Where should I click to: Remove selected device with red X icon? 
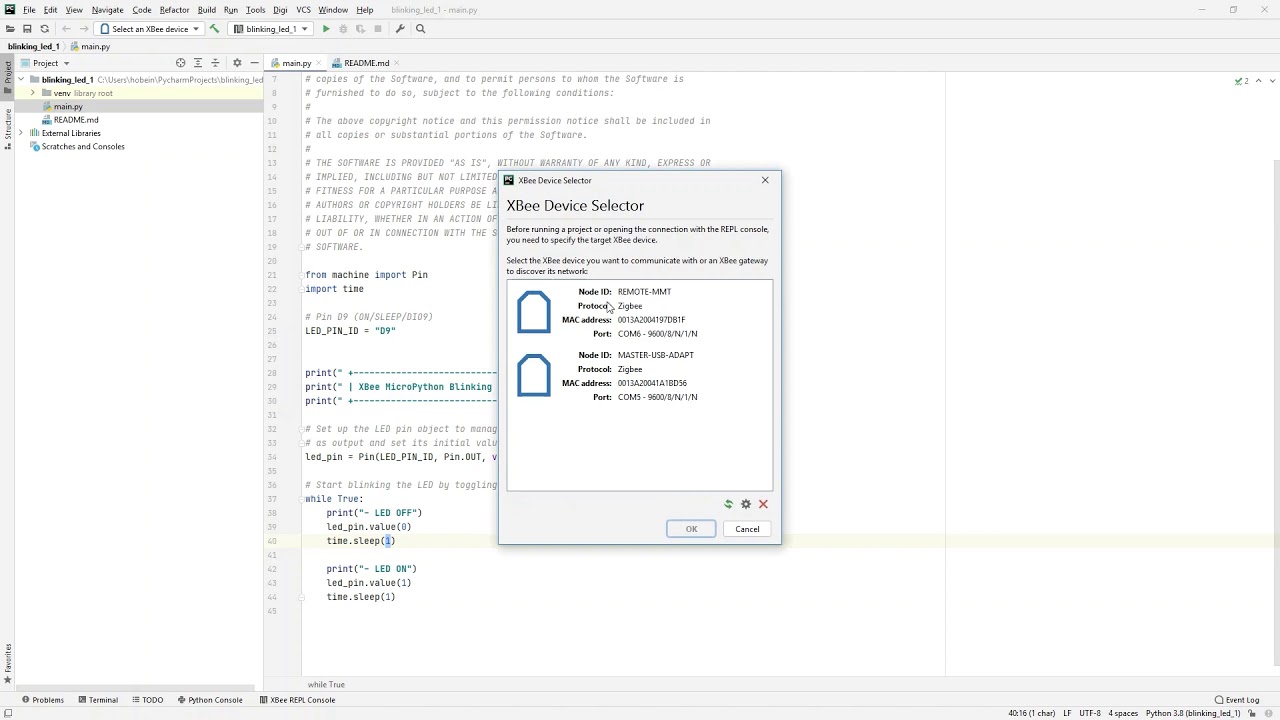[763, 504]
